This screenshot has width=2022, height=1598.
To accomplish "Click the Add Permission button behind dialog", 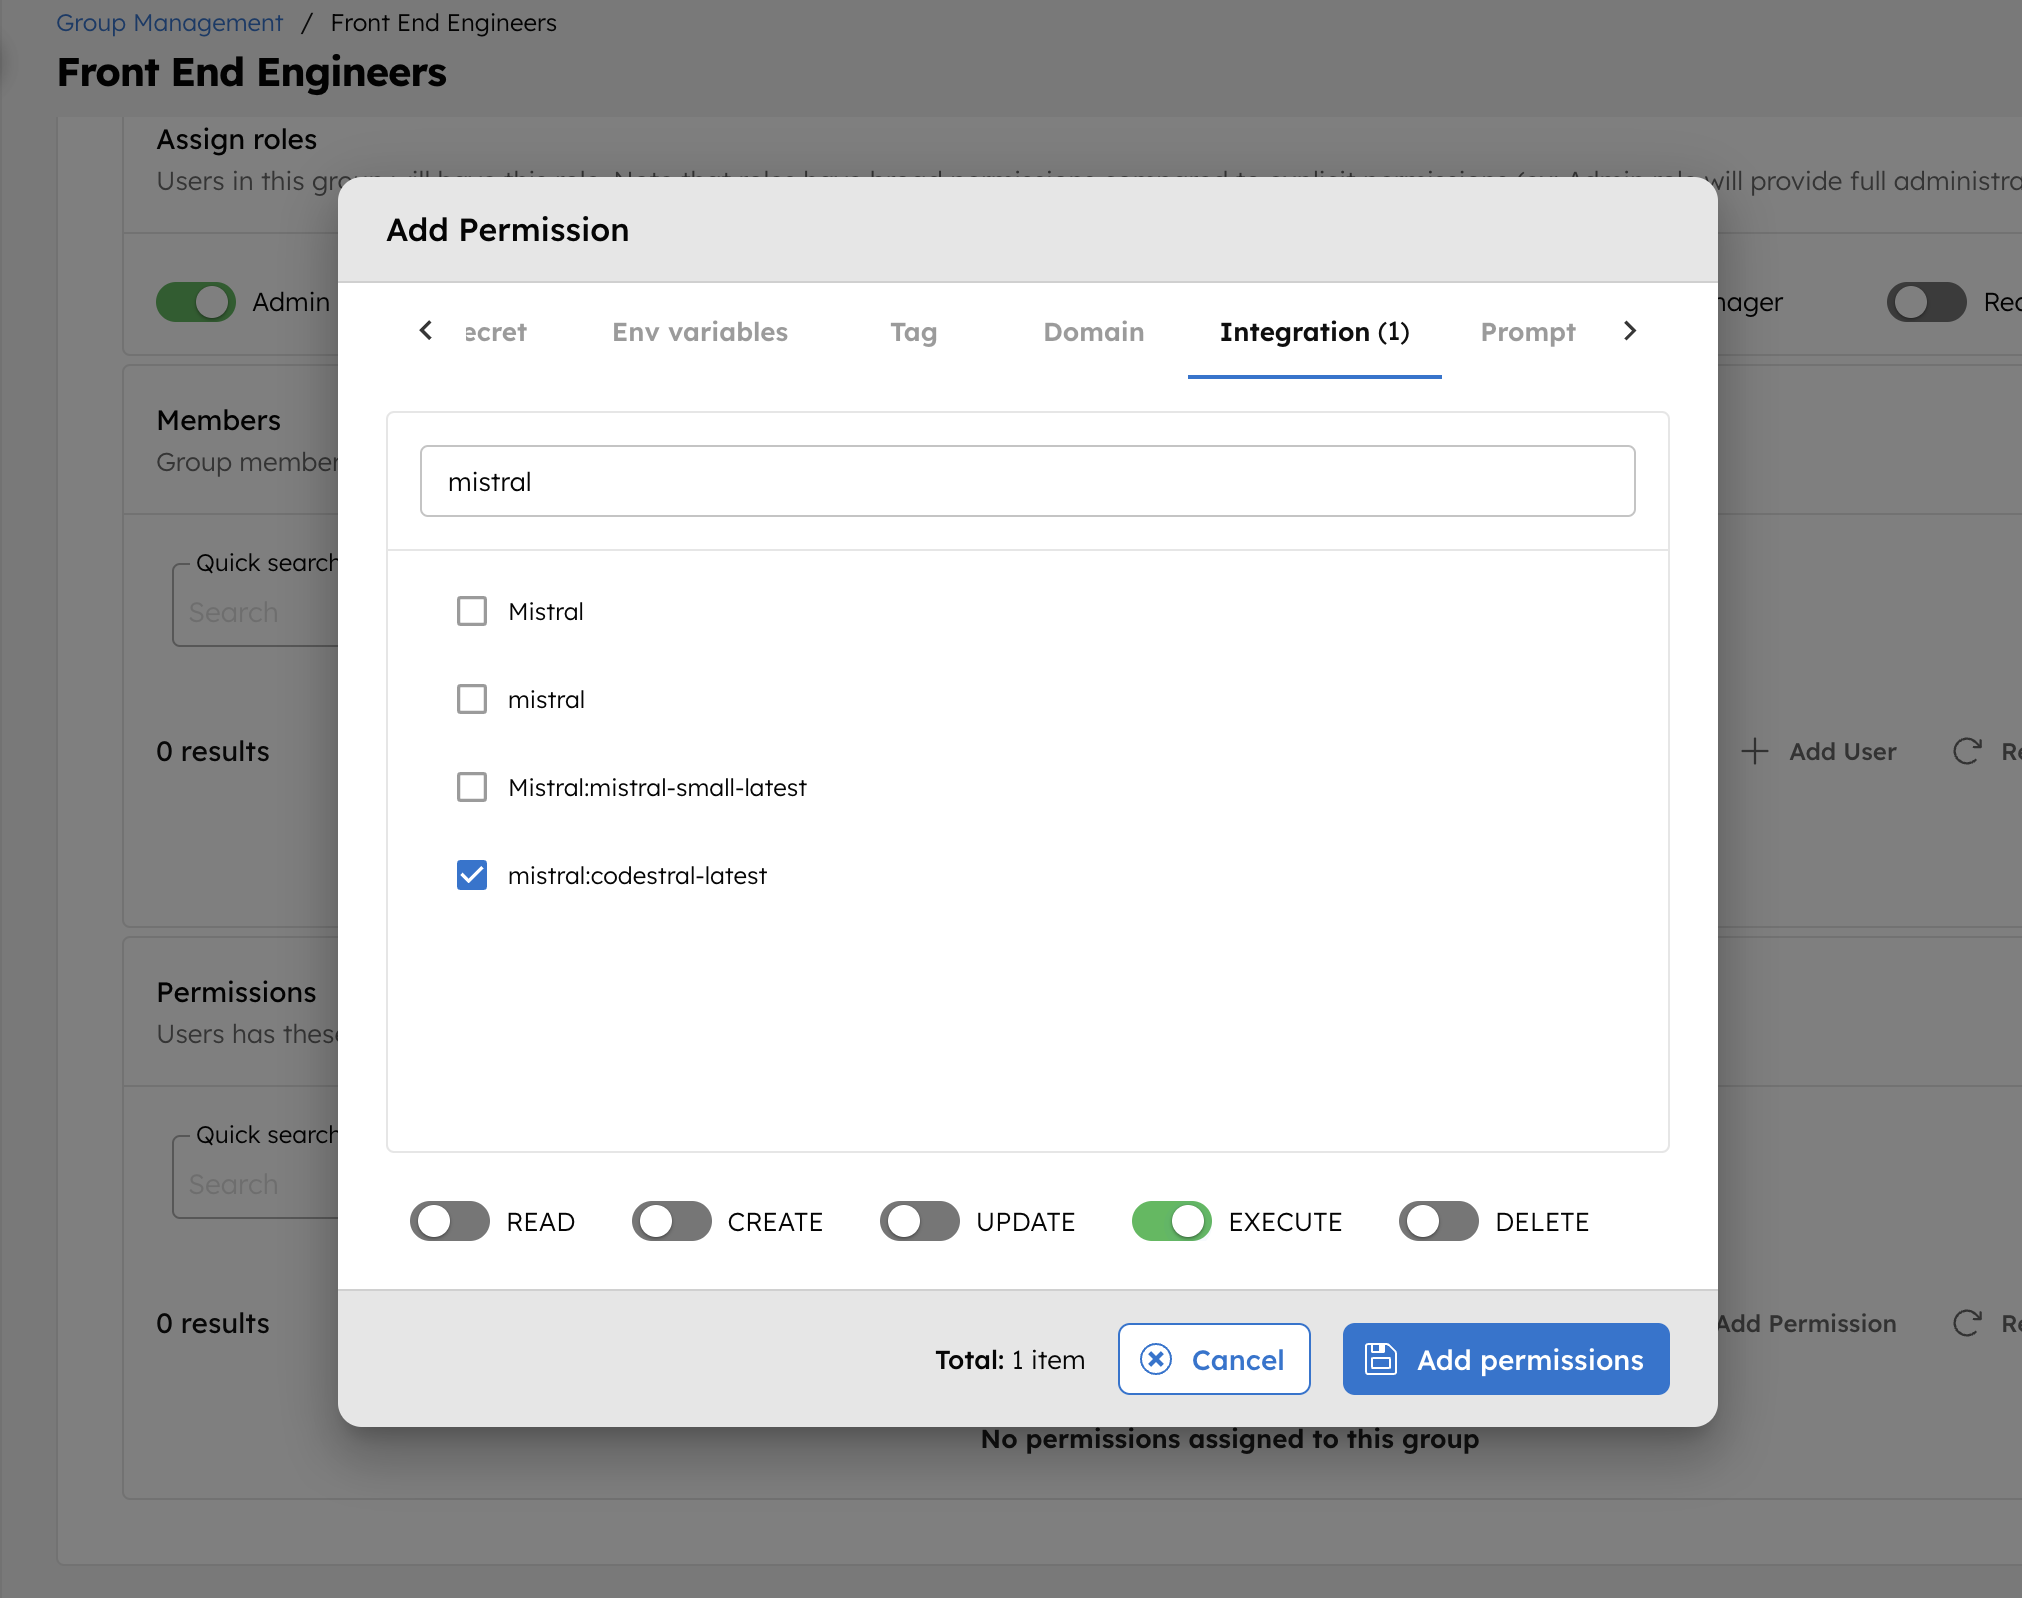I will point(1808,1323).
